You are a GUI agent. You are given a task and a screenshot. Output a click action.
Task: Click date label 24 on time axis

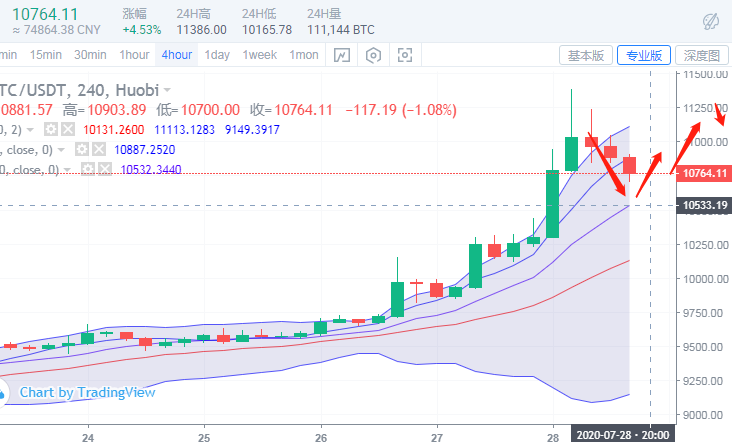tap(88, 438)
